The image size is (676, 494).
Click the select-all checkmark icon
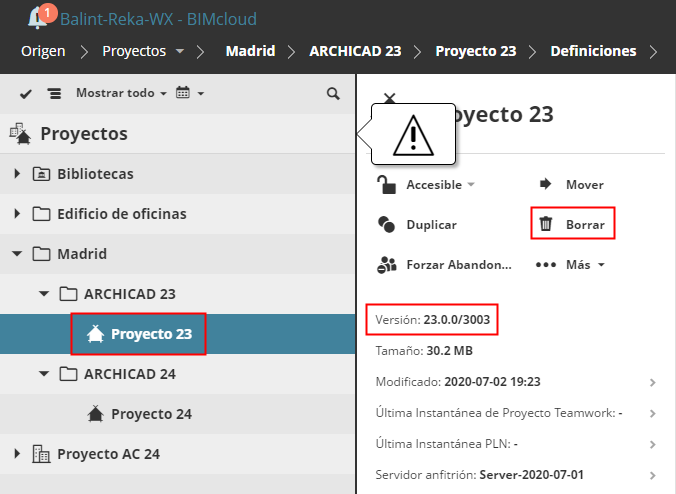(x=26, y=94)
